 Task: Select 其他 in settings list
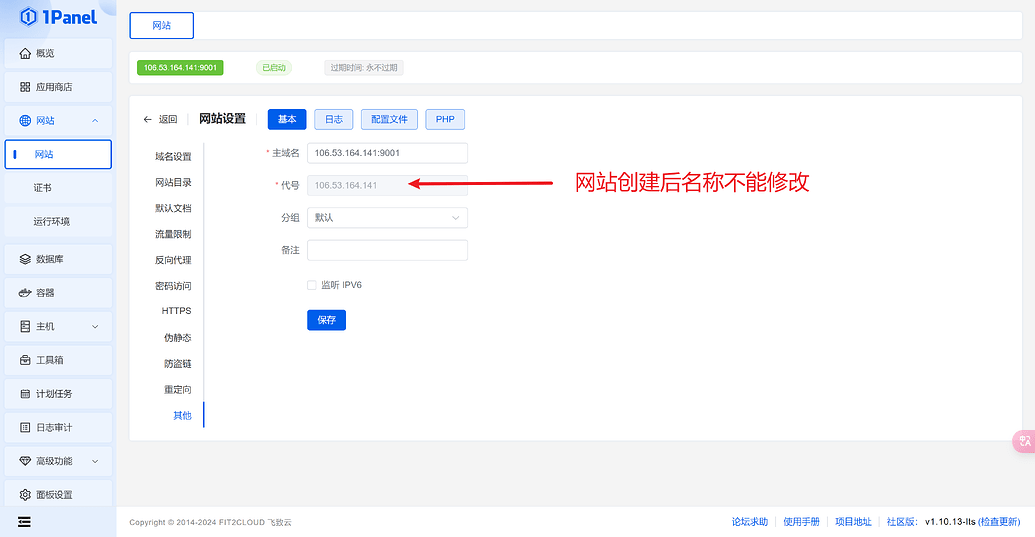(x=182, y=416)
